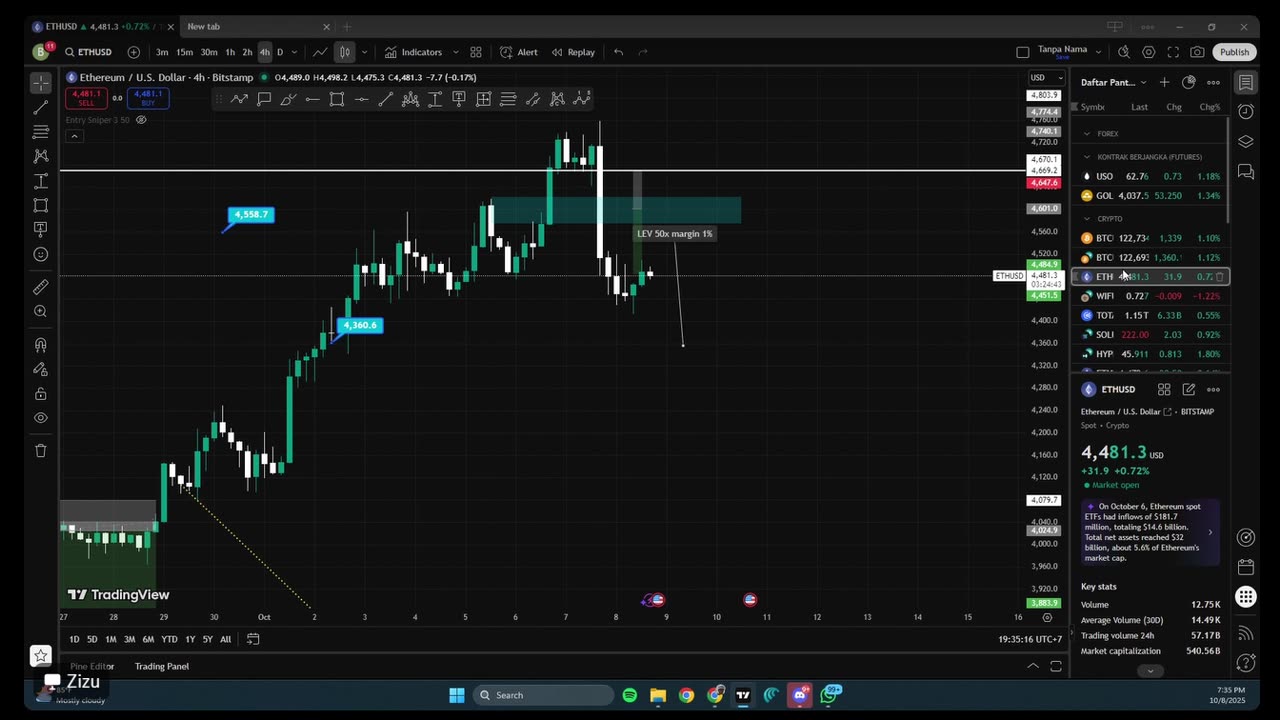Open the Trading Panel tab

coord(162,666)
